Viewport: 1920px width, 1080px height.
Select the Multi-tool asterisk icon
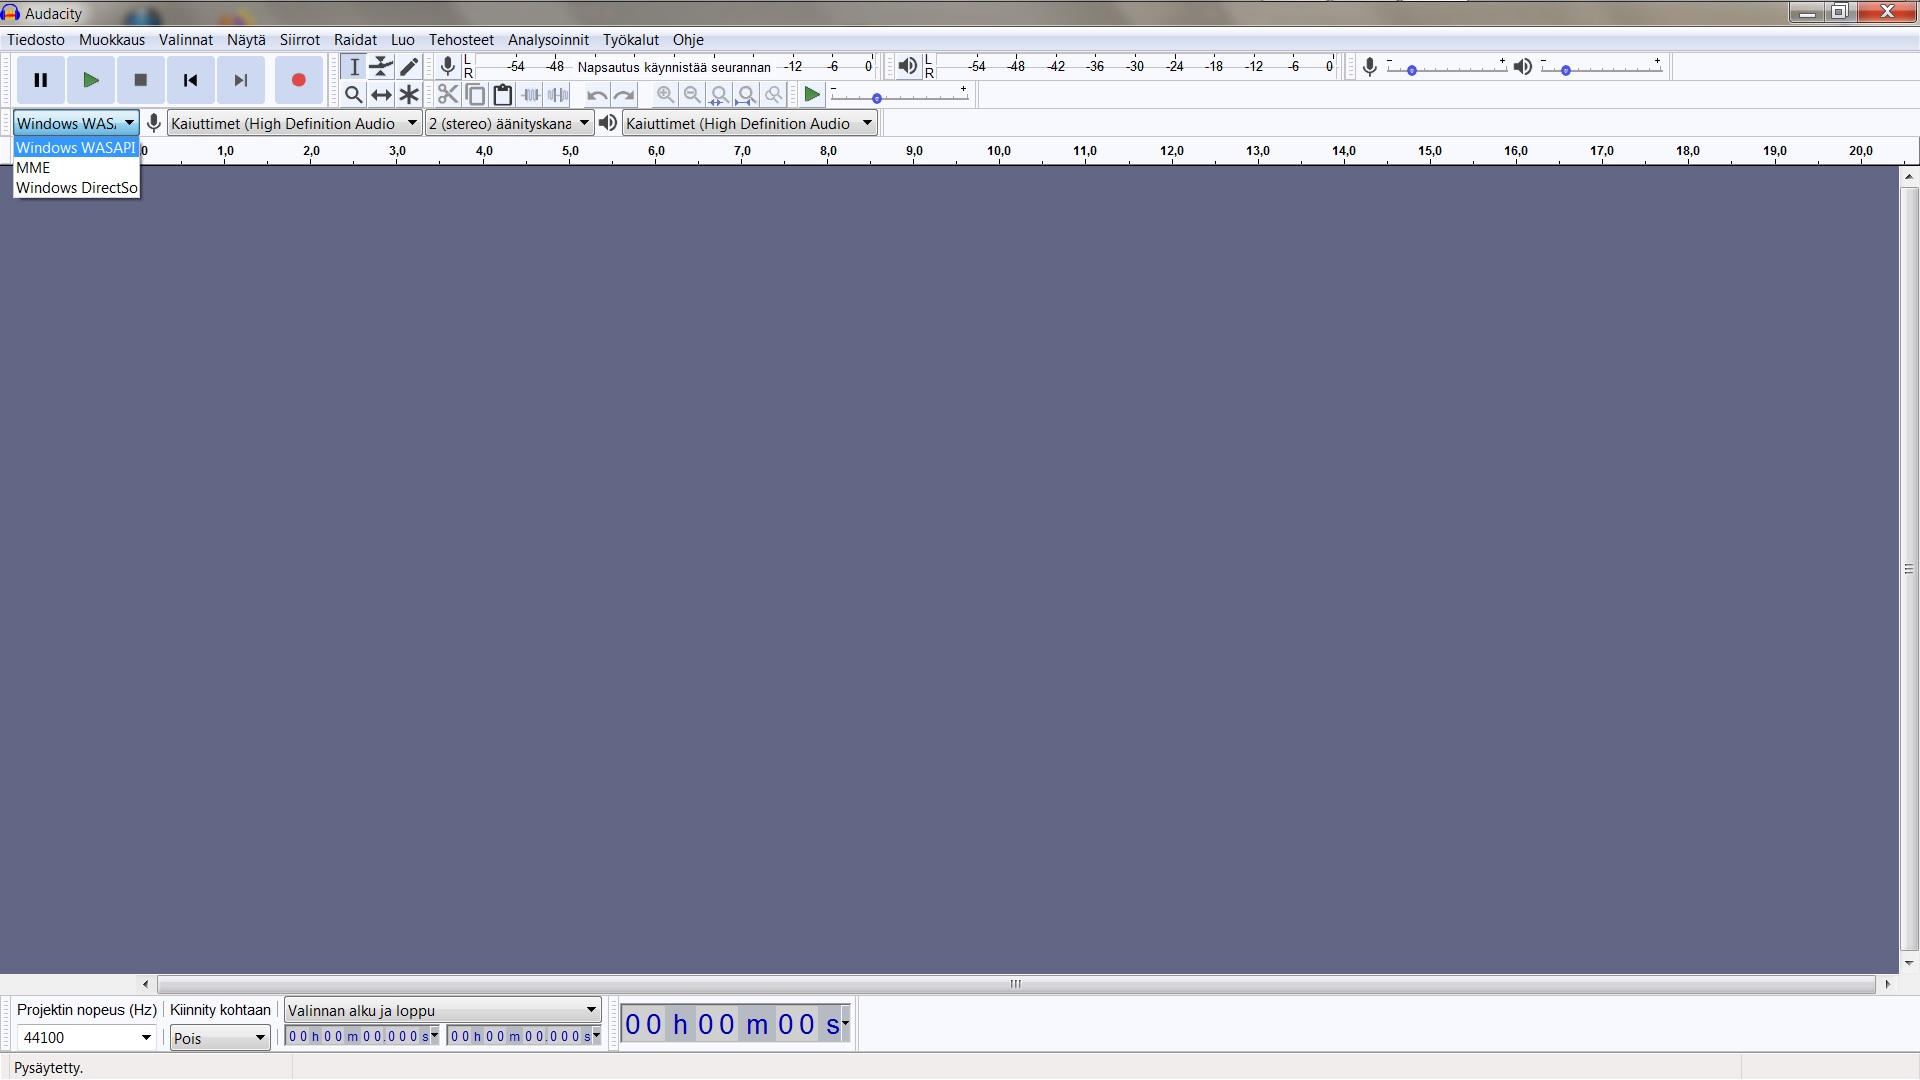pos(409,95)
